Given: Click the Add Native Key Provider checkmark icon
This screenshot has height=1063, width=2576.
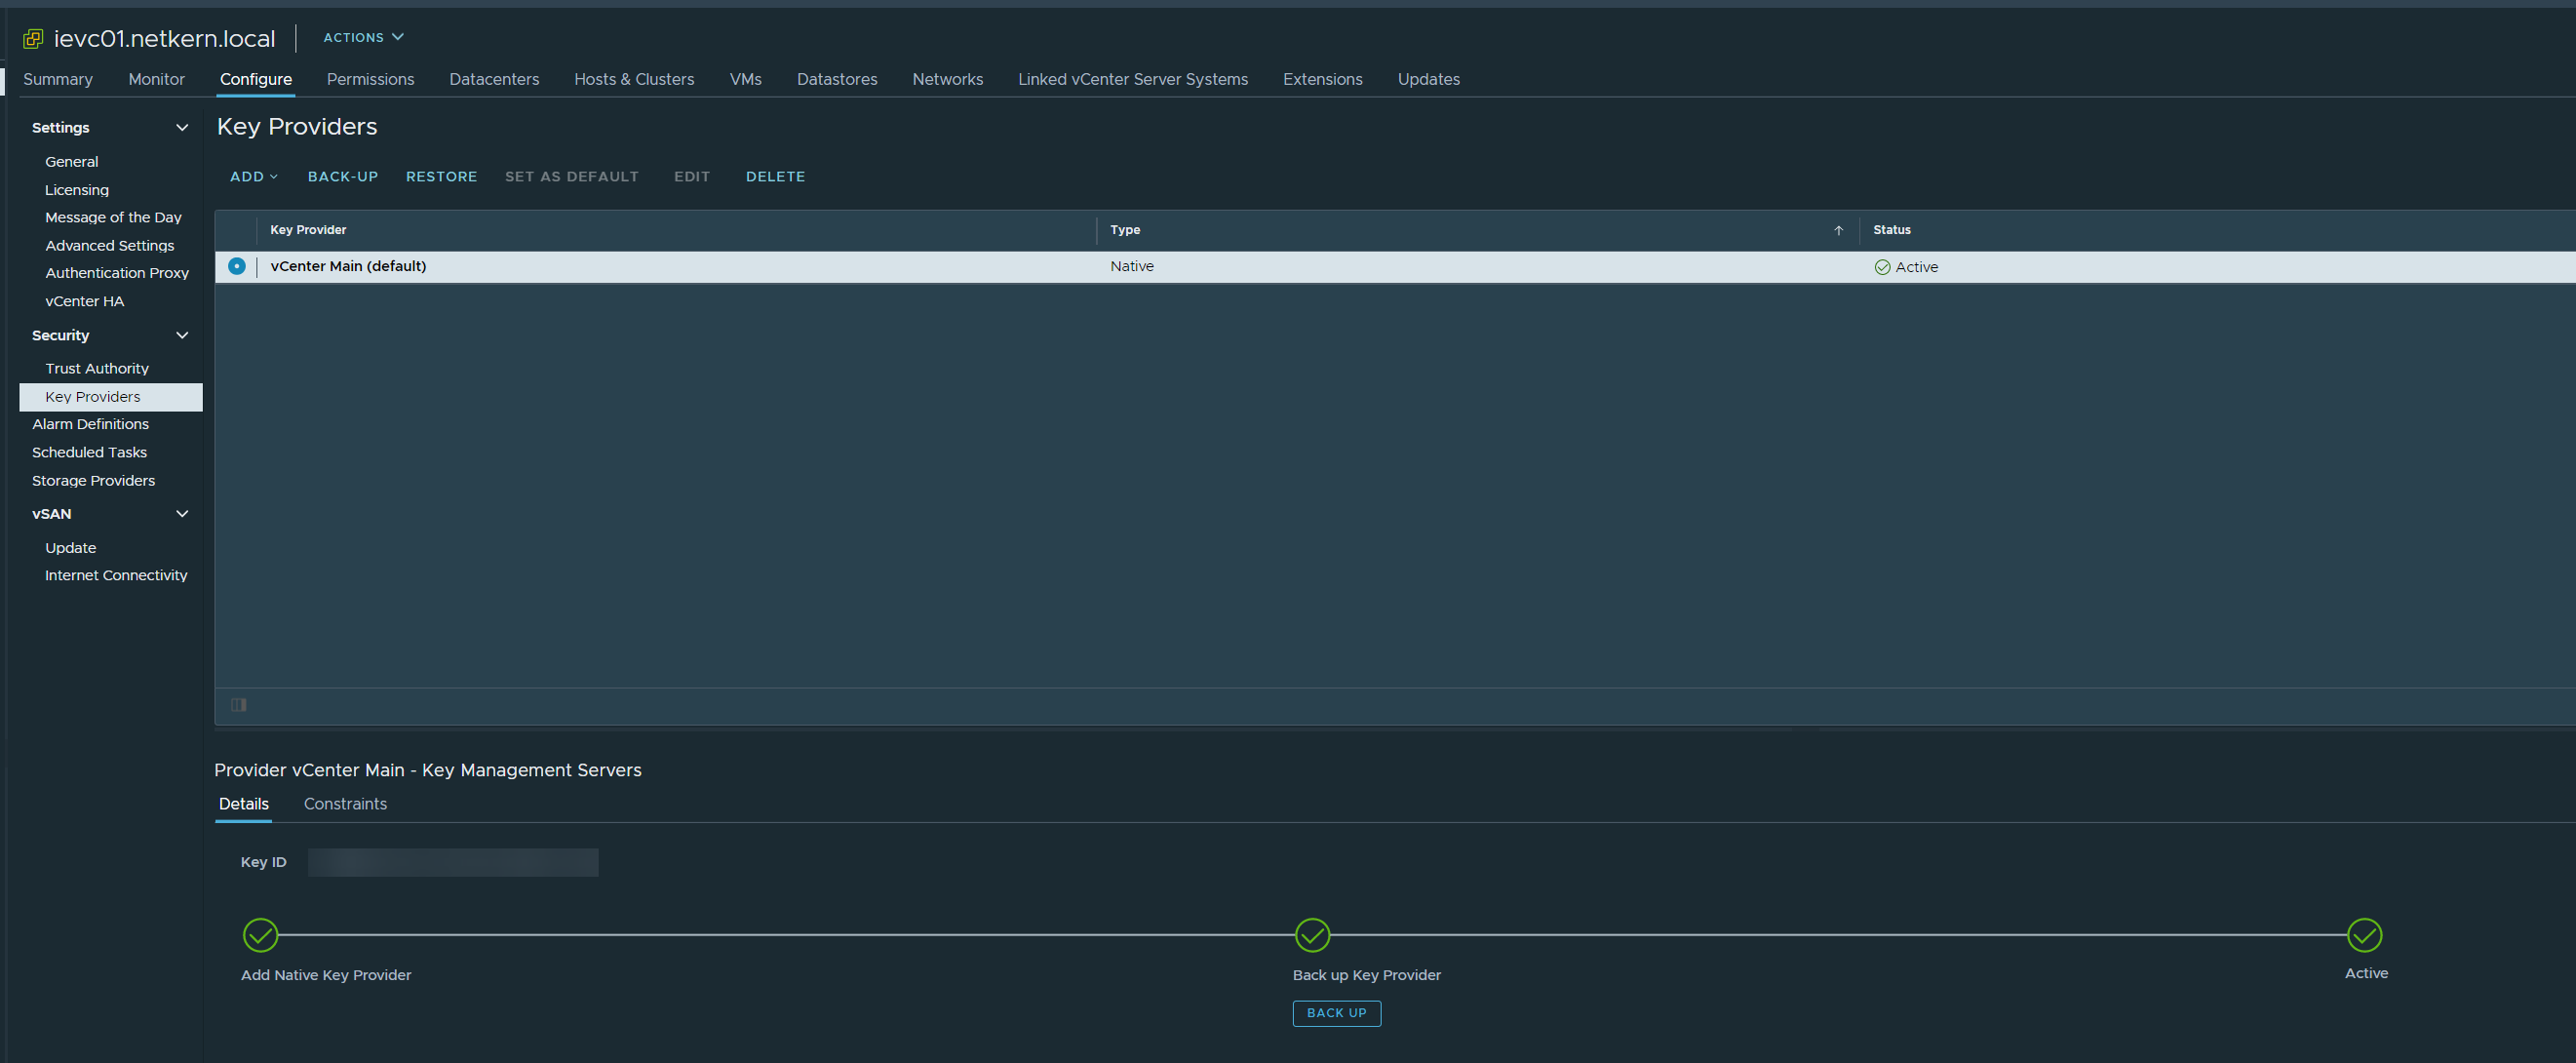Looking at the screenshot, I should pos(261,935).
